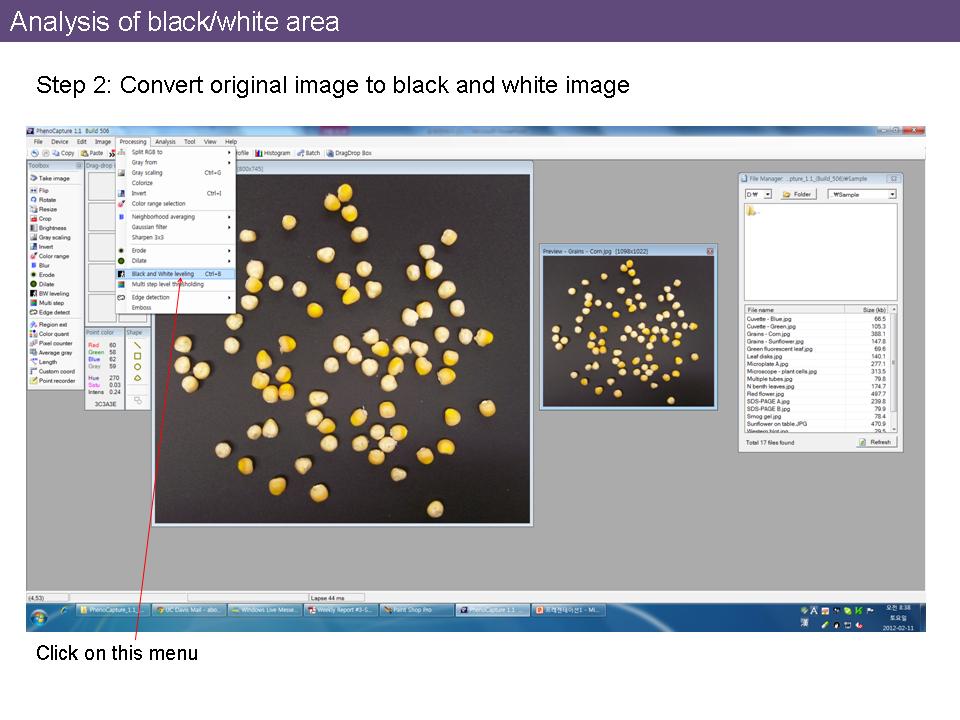This screenshot has width=960, height=720.
Task: Choose the Crop tool in Toolbox
Action: (45, 218)
